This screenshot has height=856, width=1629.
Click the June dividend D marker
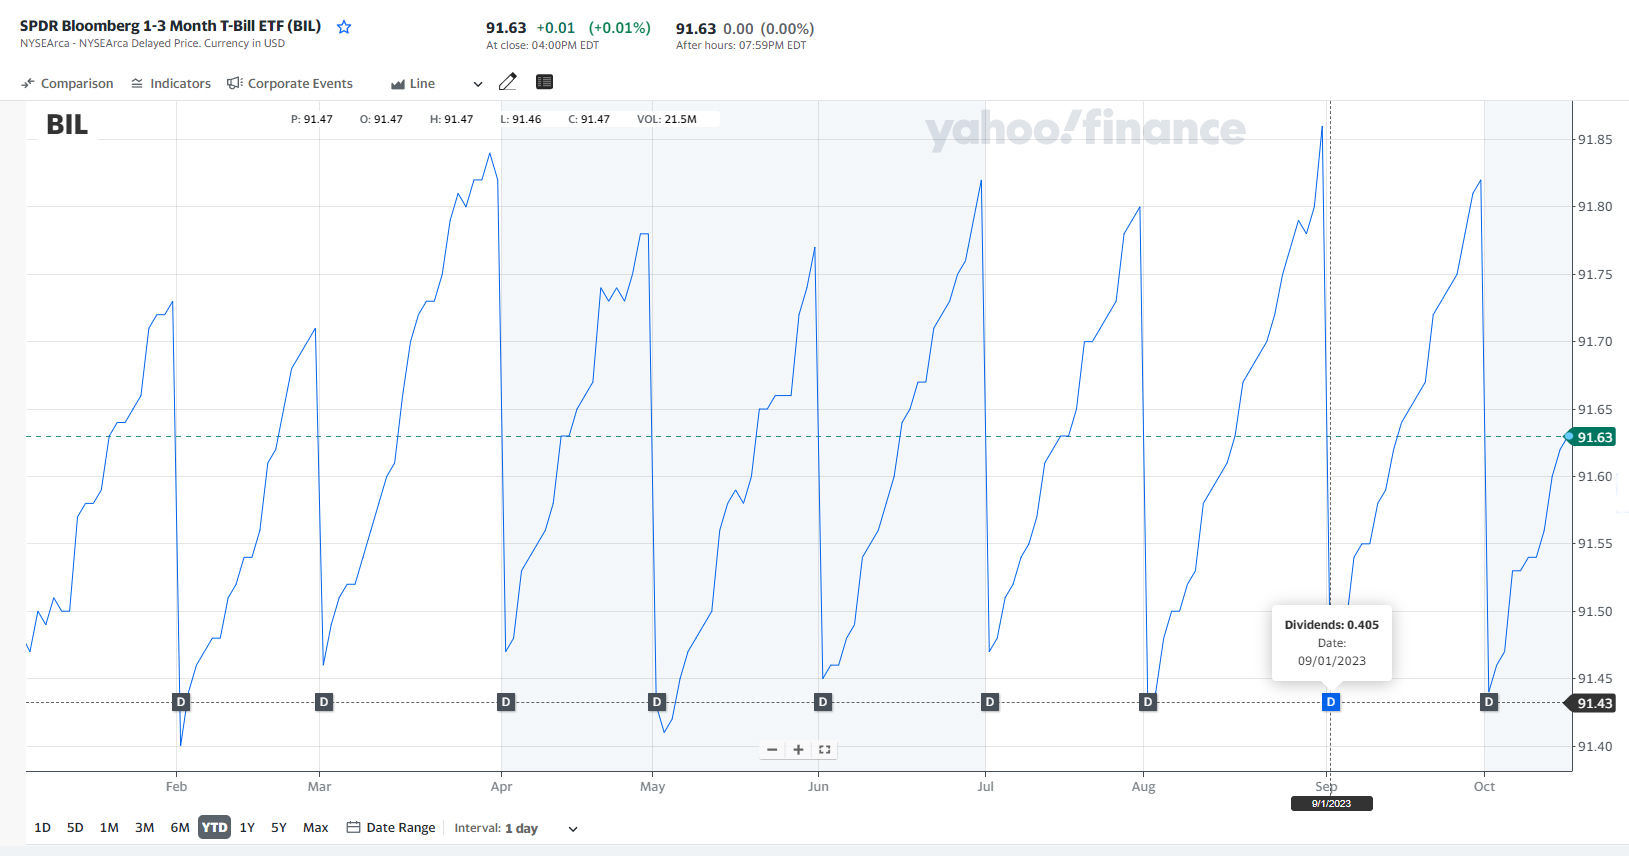pyautogui.click(x=823, y=702)
